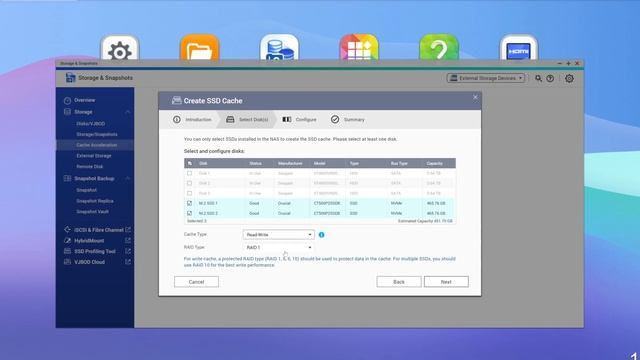Select Snapshot Replica in the sidebar
The width and height of the screenshot is (640, 360).
[x=95, y=201]
